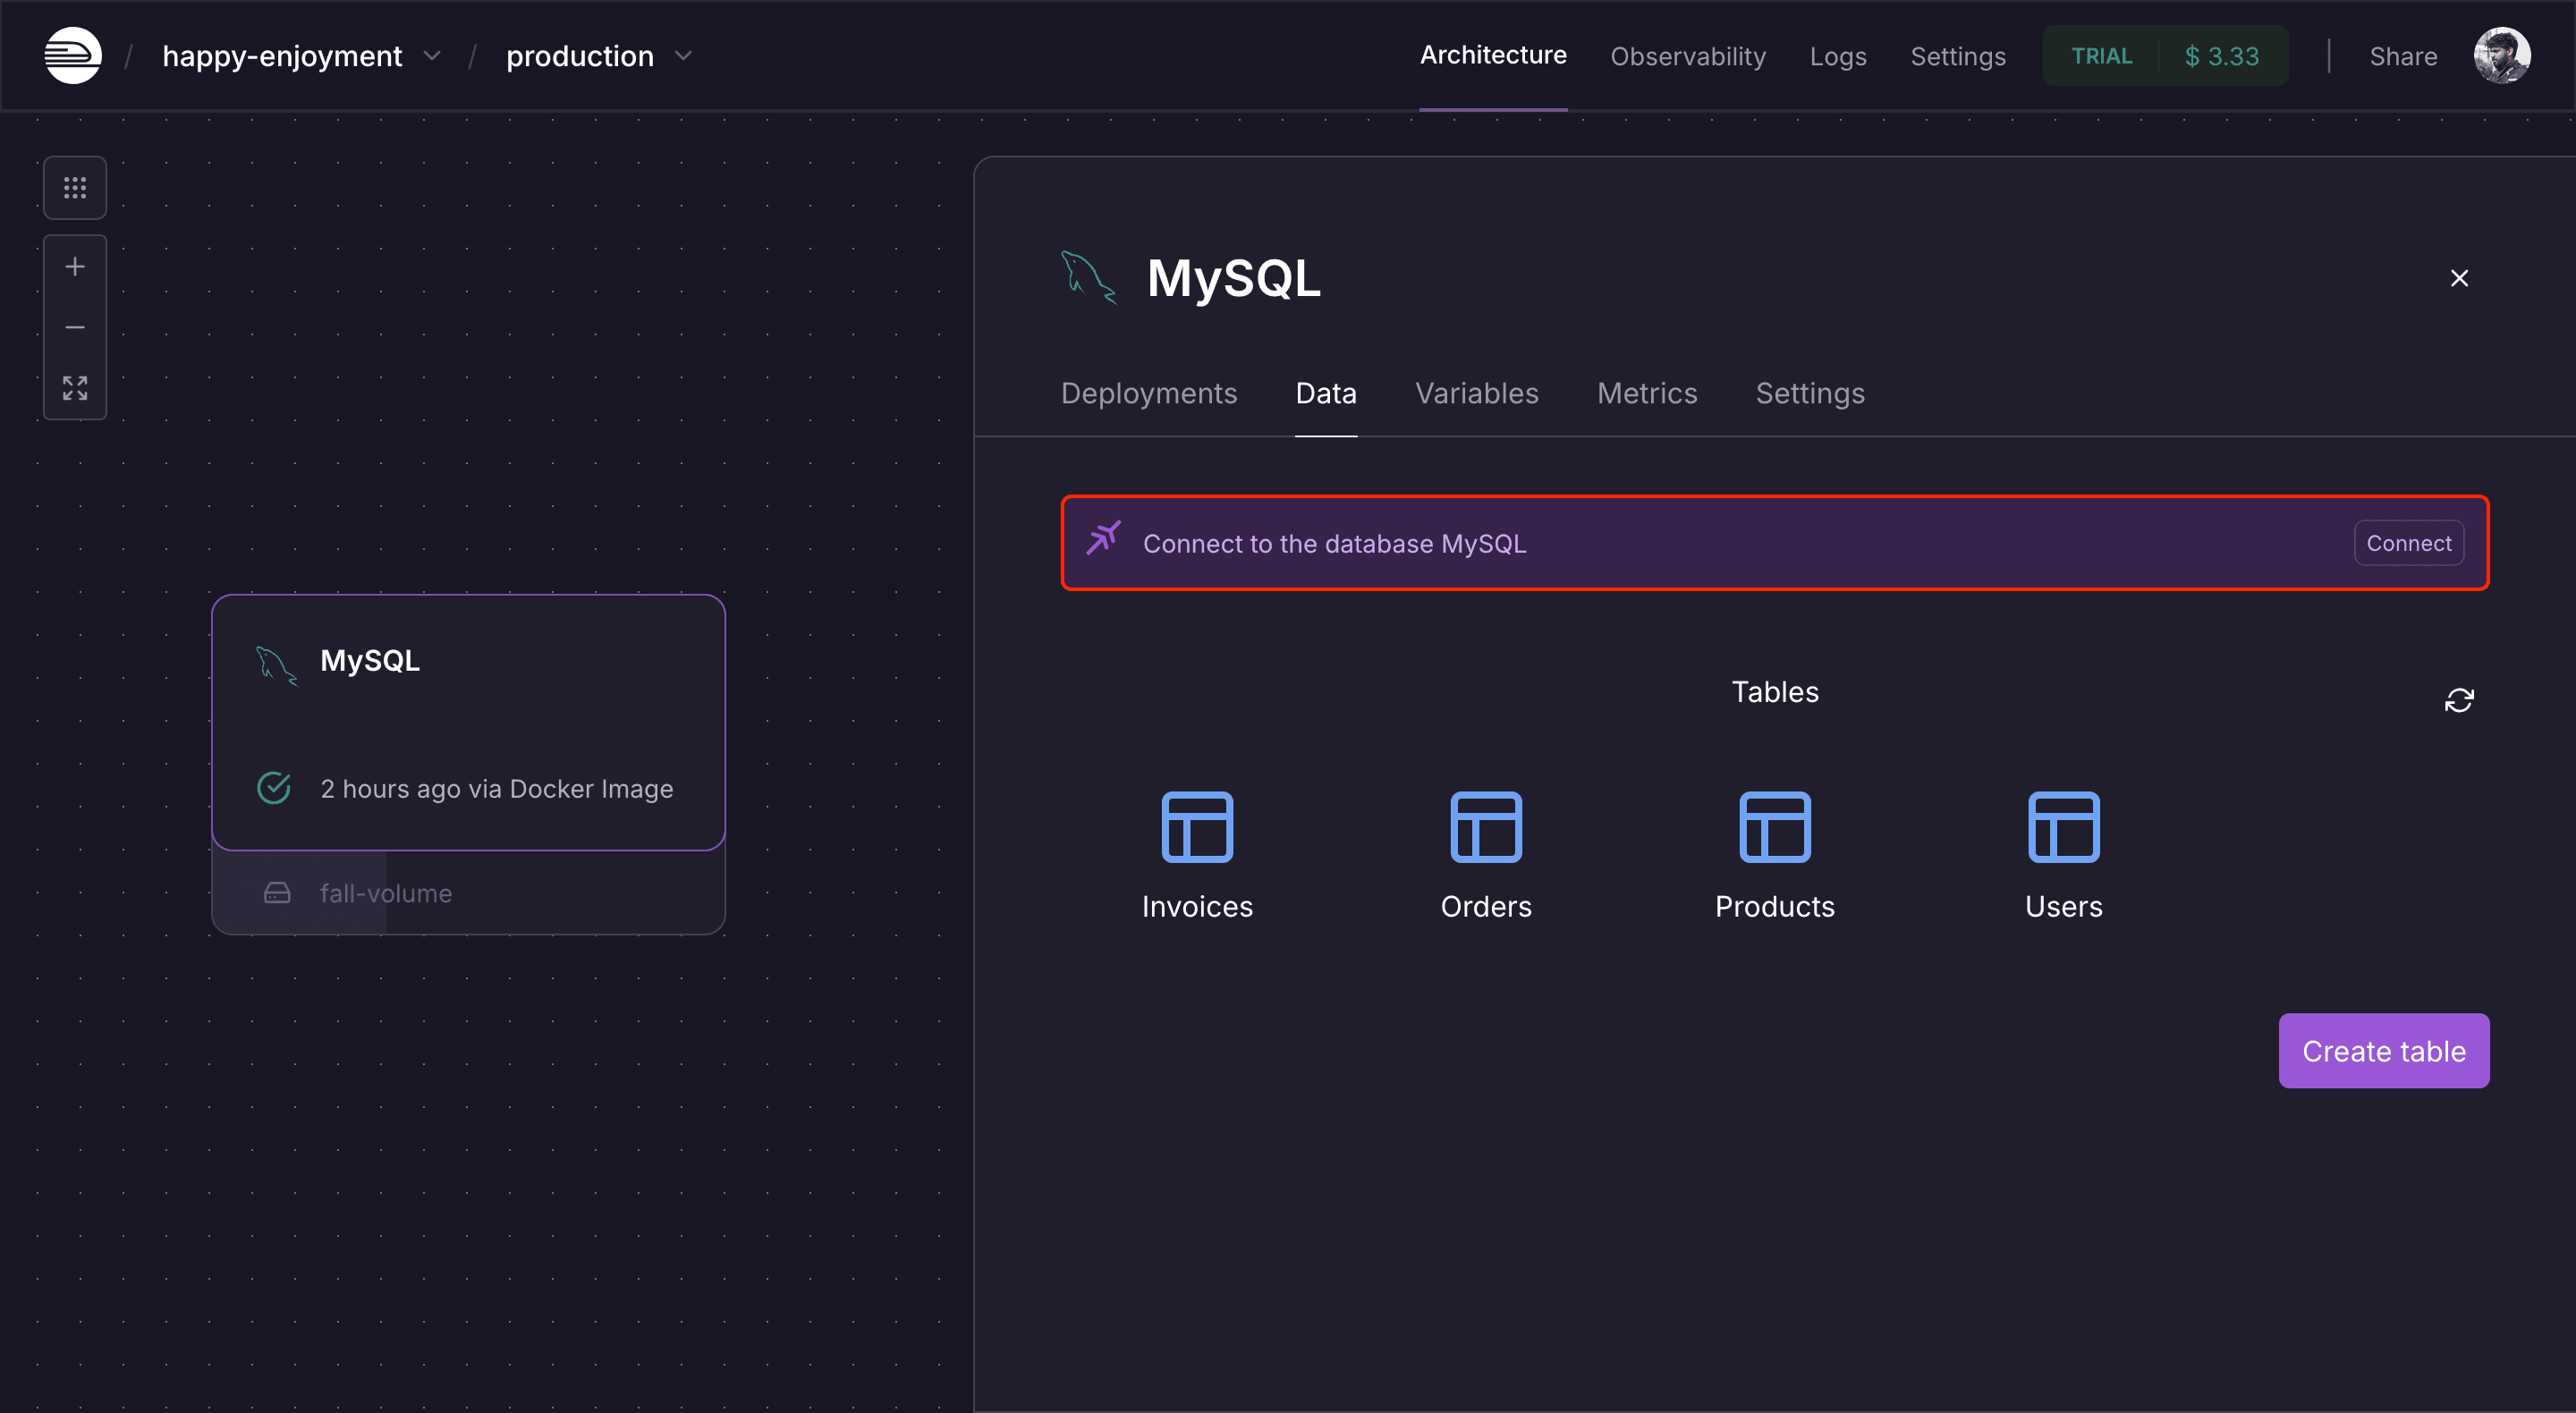Open the MySQL service Settings tab
This screenshot has height=1413, width=2576.
click(x=1810, y=393)
